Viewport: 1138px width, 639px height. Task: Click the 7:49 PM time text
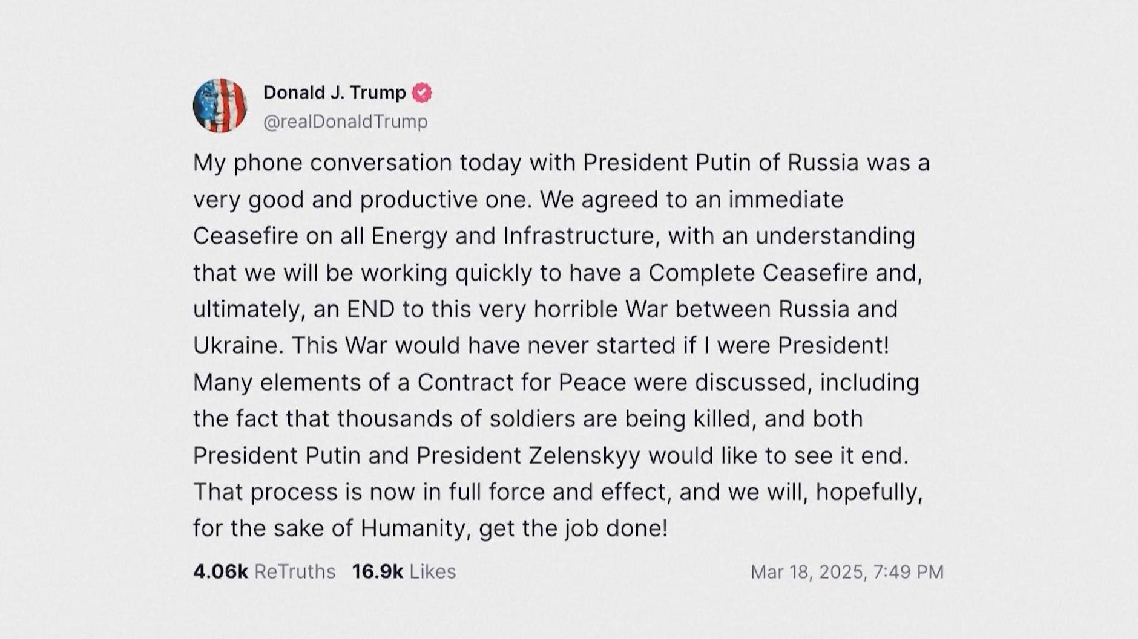point(909,572)
